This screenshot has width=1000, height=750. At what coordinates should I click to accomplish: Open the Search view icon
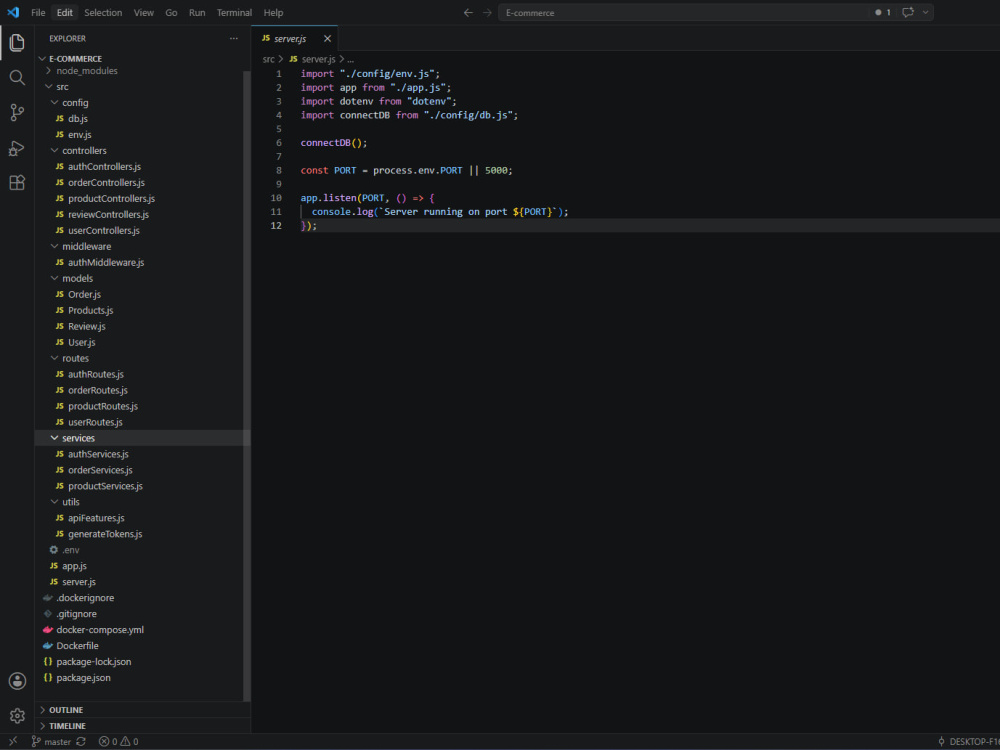point(17,78)
